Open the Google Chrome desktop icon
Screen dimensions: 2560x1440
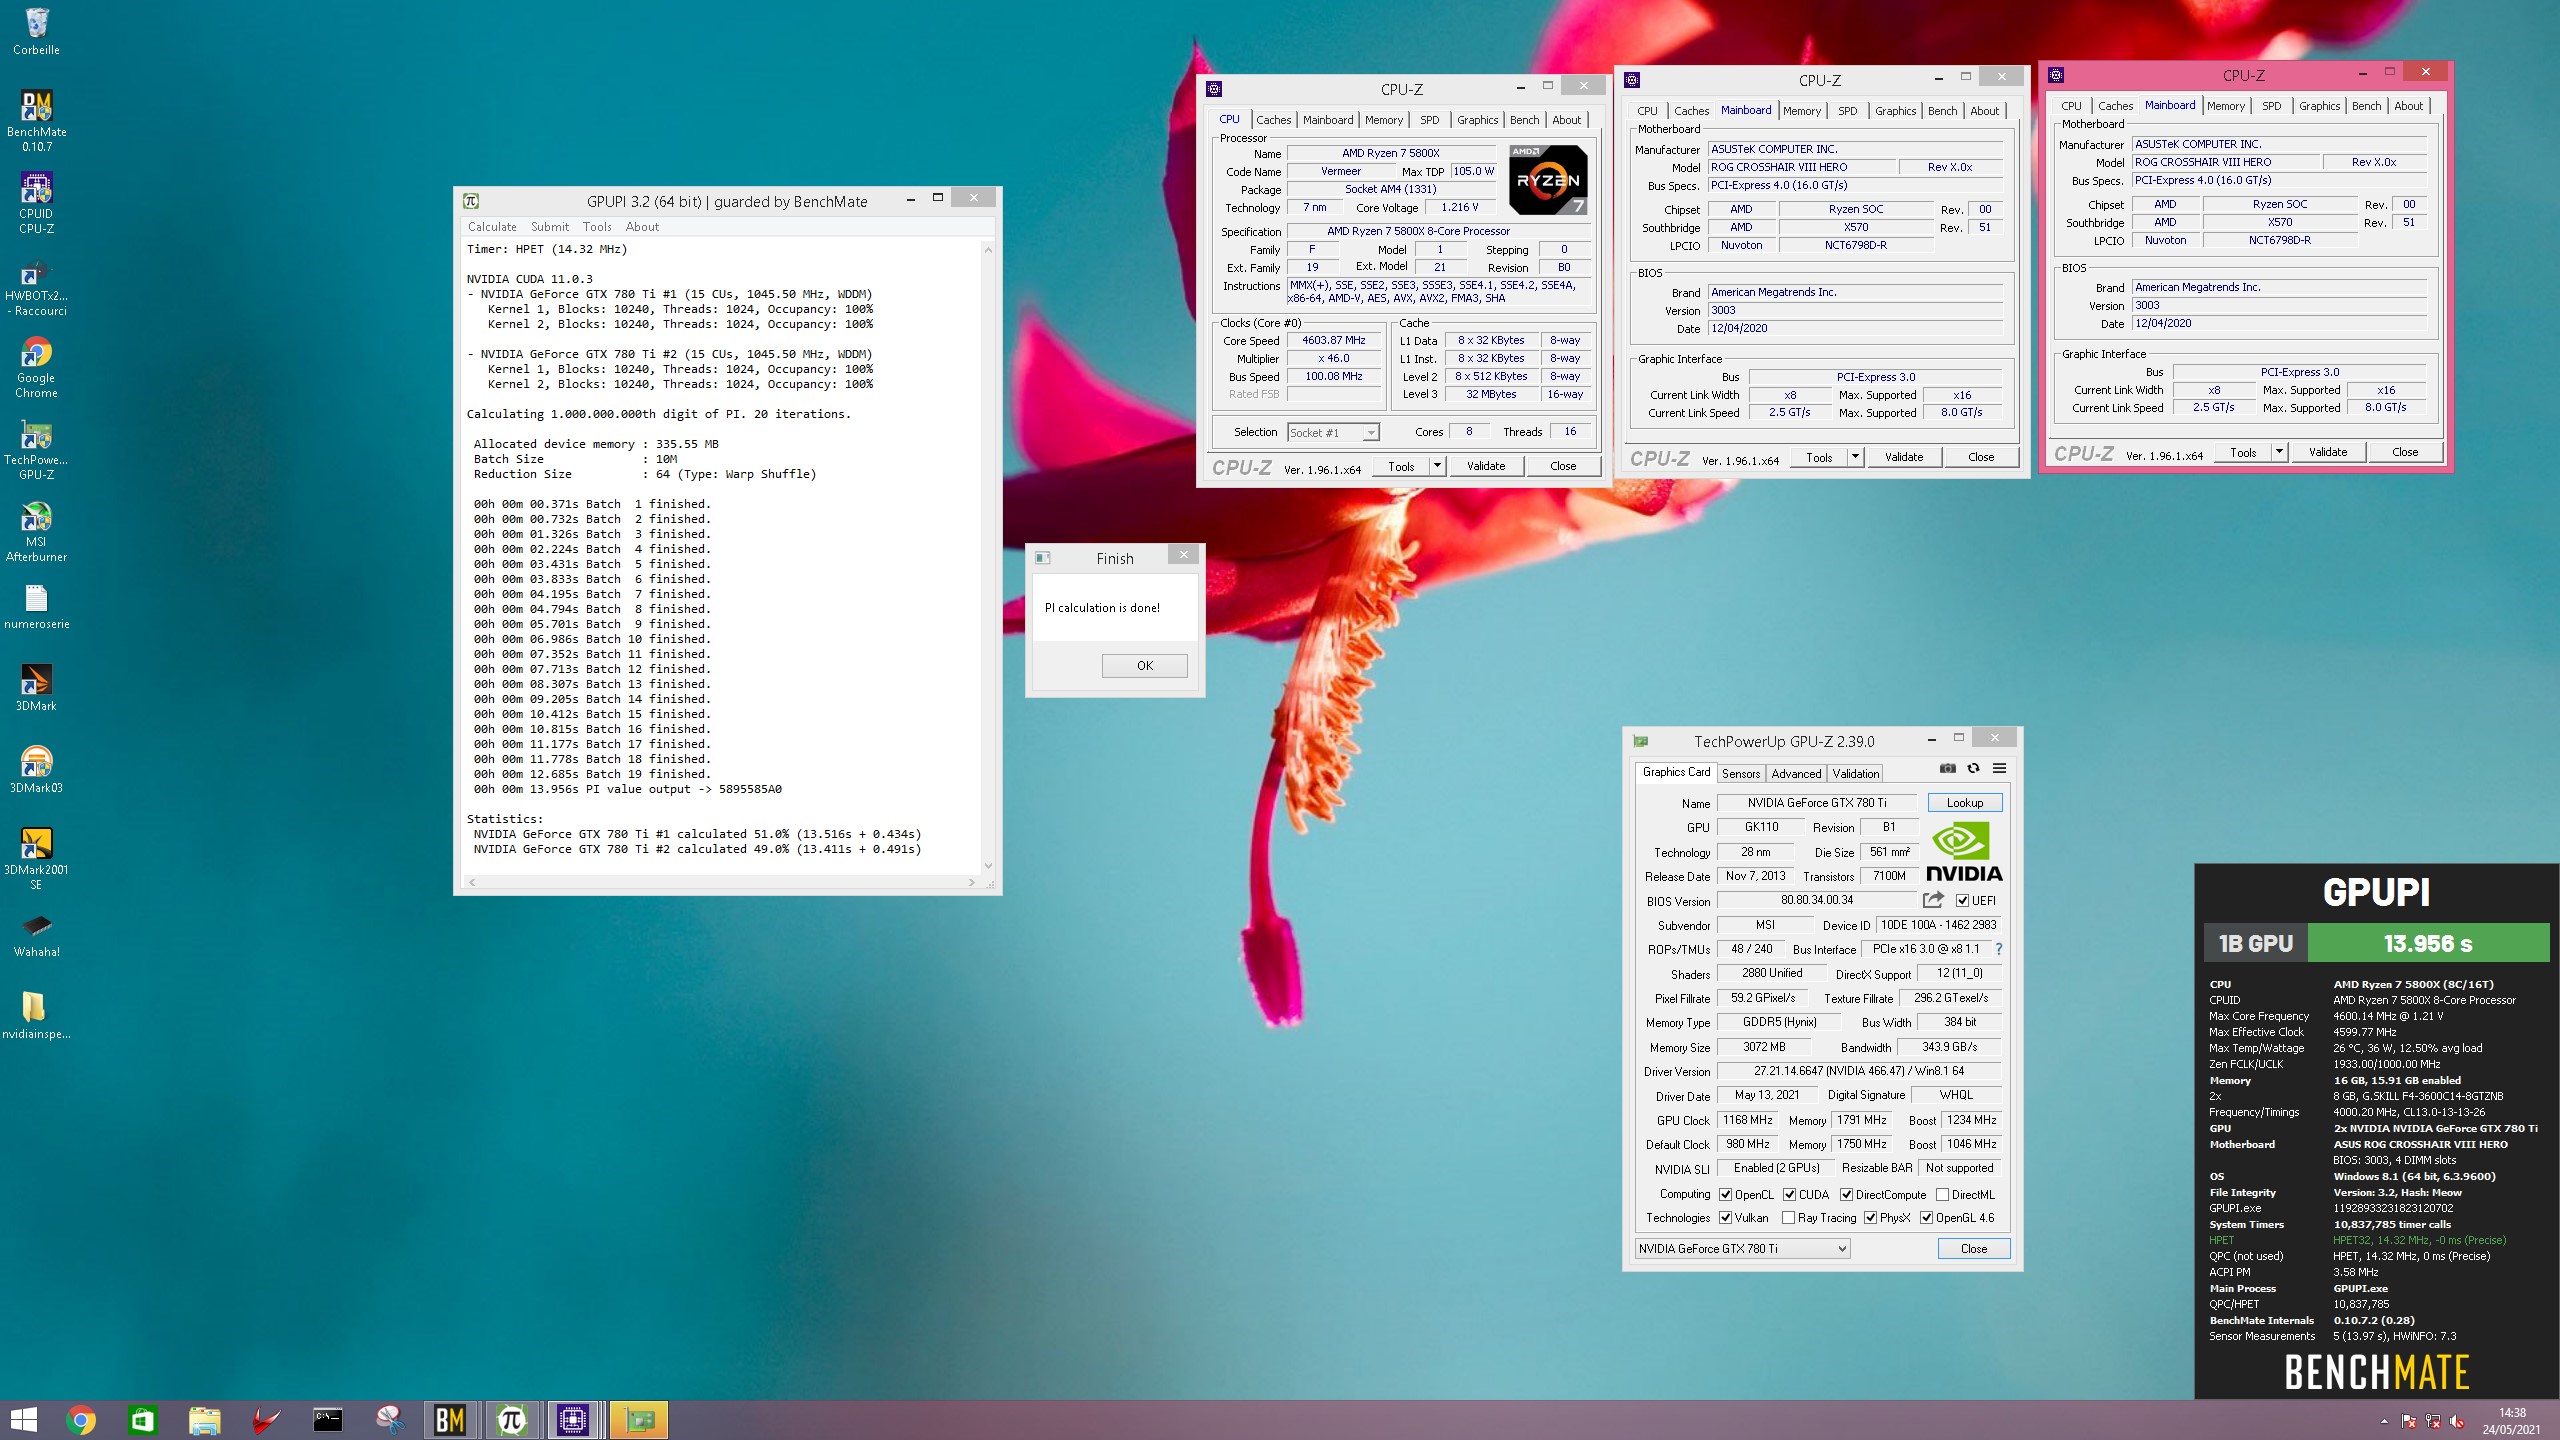click(x=36, y=367)
